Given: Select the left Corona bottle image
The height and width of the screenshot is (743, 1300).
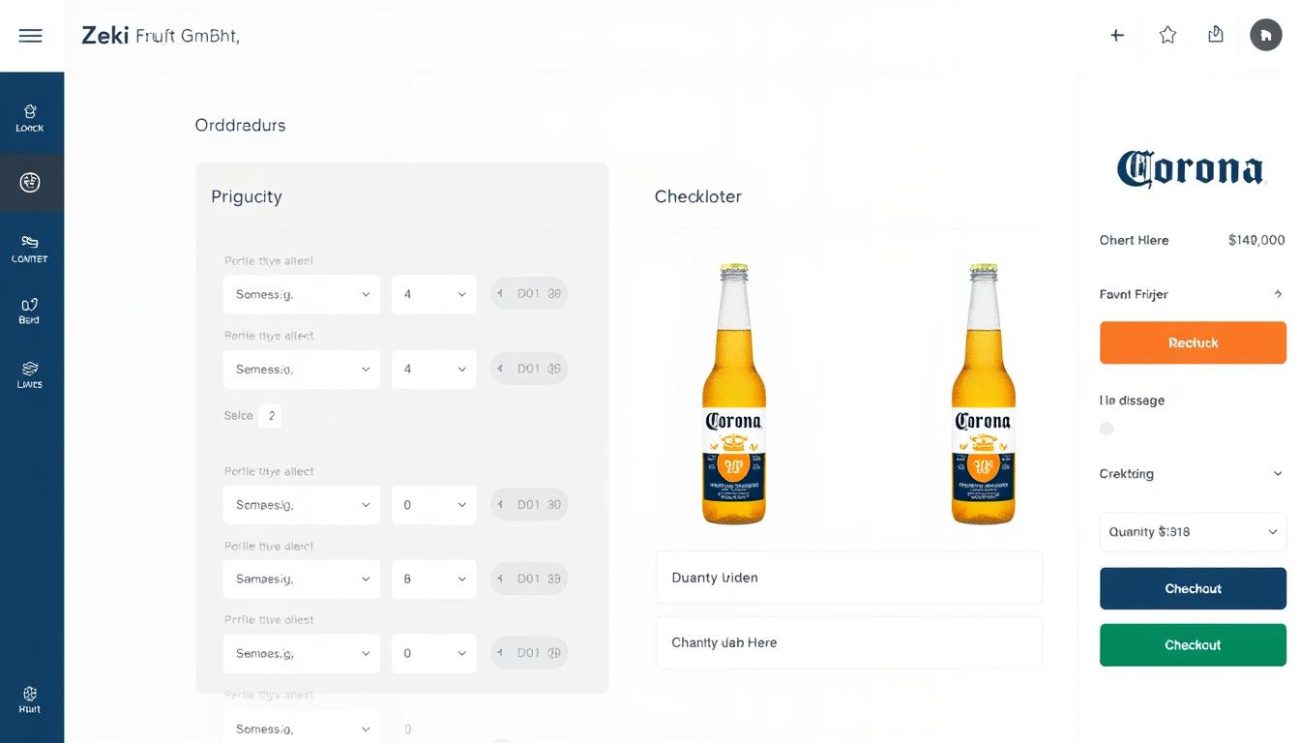Looking at the screenshot, I should point(733,393).
